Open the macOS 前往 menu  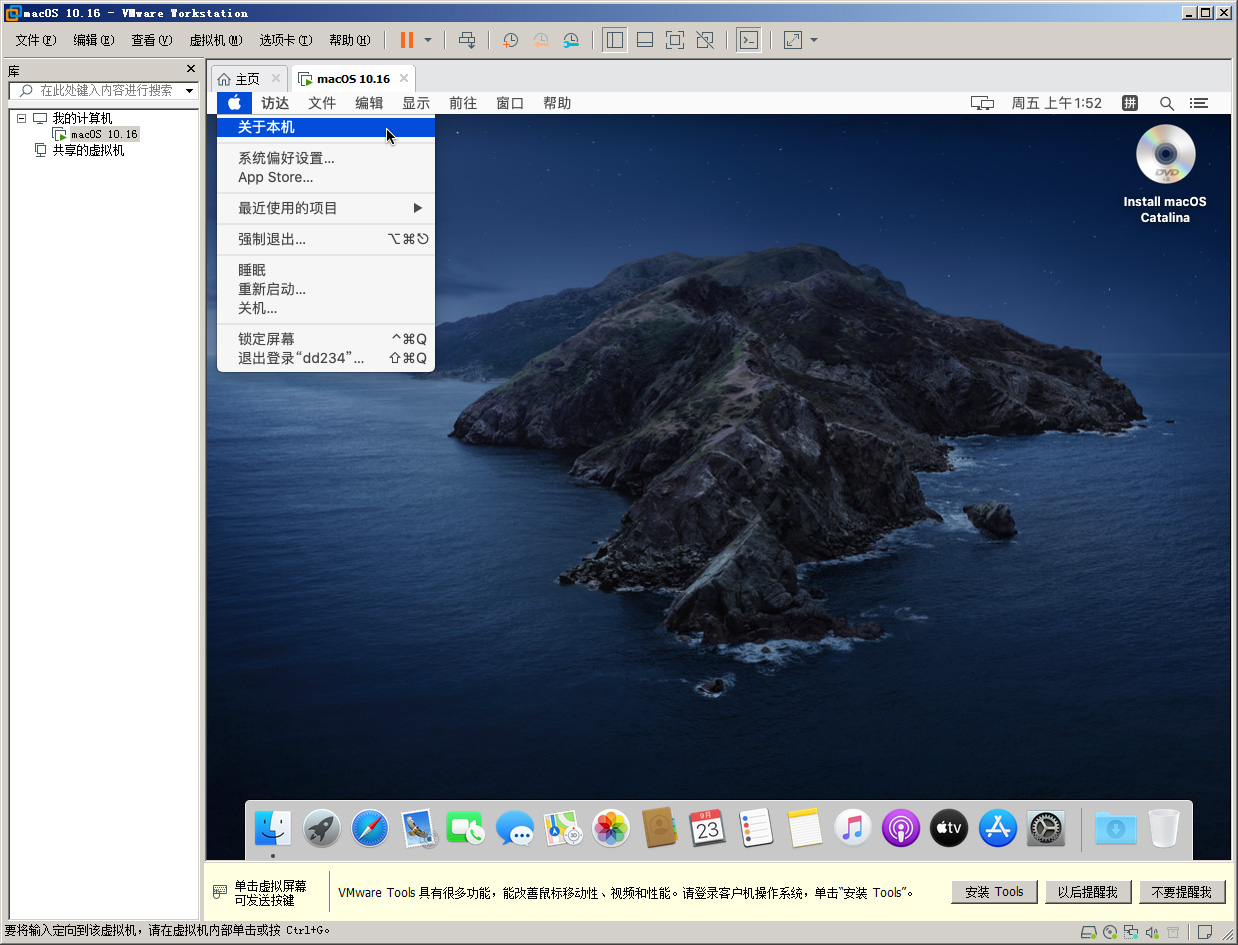pyautogui.click(x=463, y=103)
